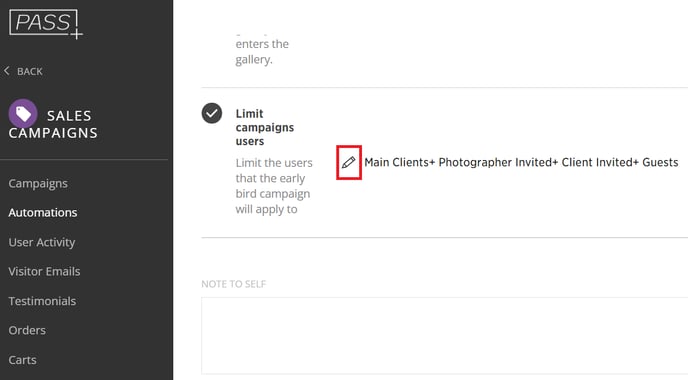
Task: Open the Campaigns section
Action: click(x=38, y=183)
